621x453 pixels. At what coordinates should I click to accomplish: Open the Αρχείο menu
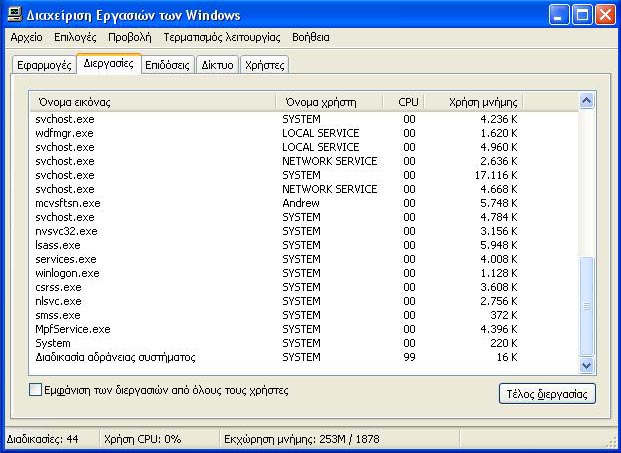pyautogui.click(x=26, y=37)
